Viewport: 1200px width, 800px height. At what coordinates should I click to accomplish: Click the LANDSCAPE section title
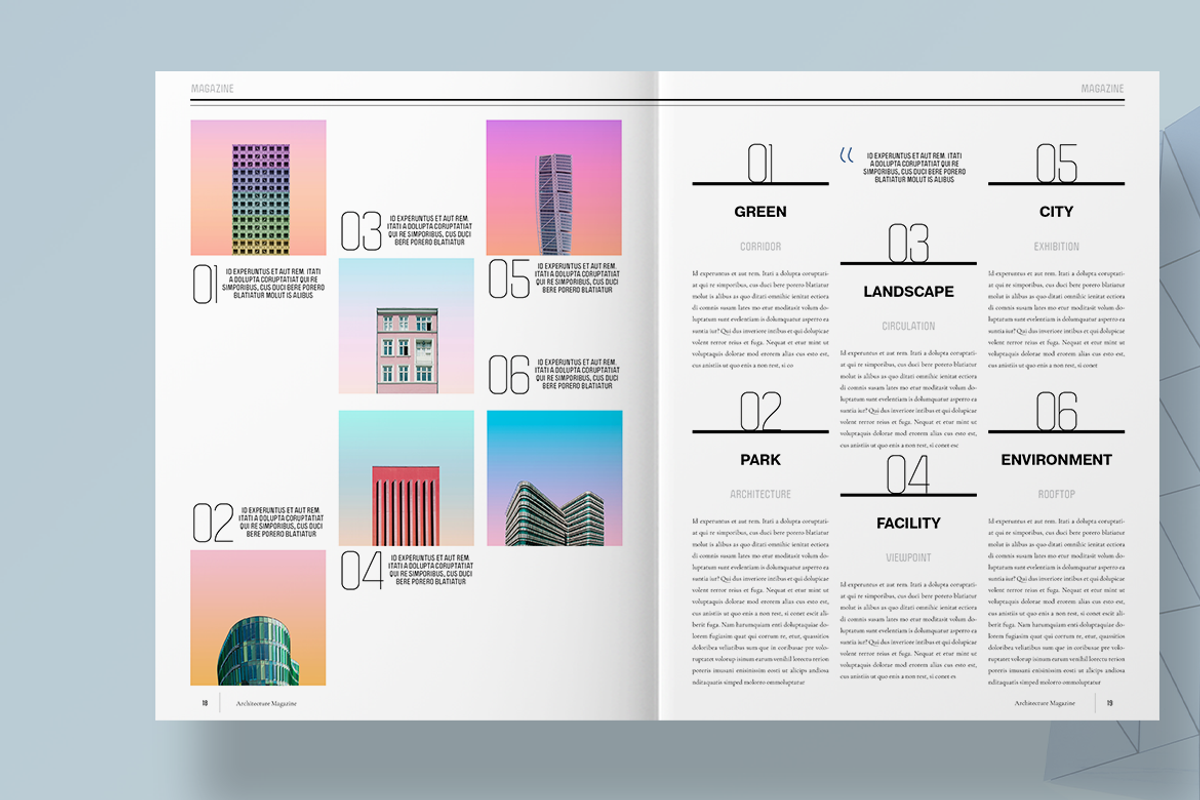[908, 292]
